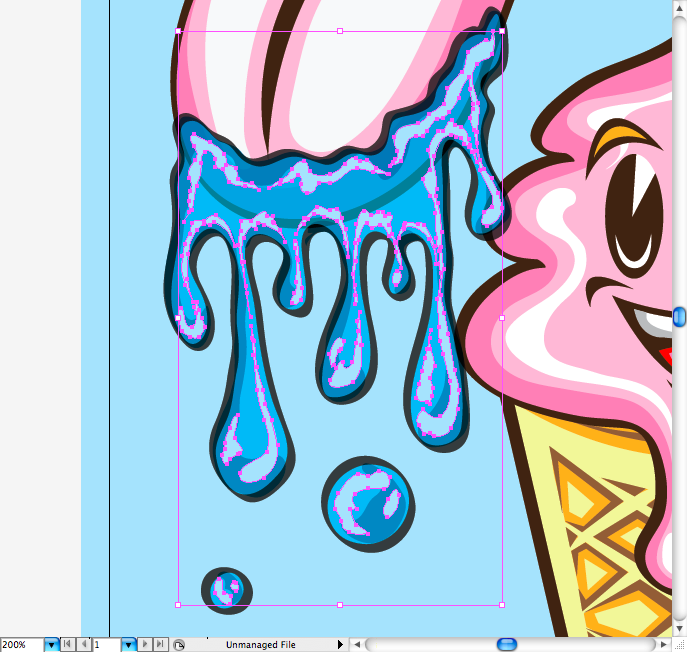Open the artboard number dropdown

(x=128, y=645)
